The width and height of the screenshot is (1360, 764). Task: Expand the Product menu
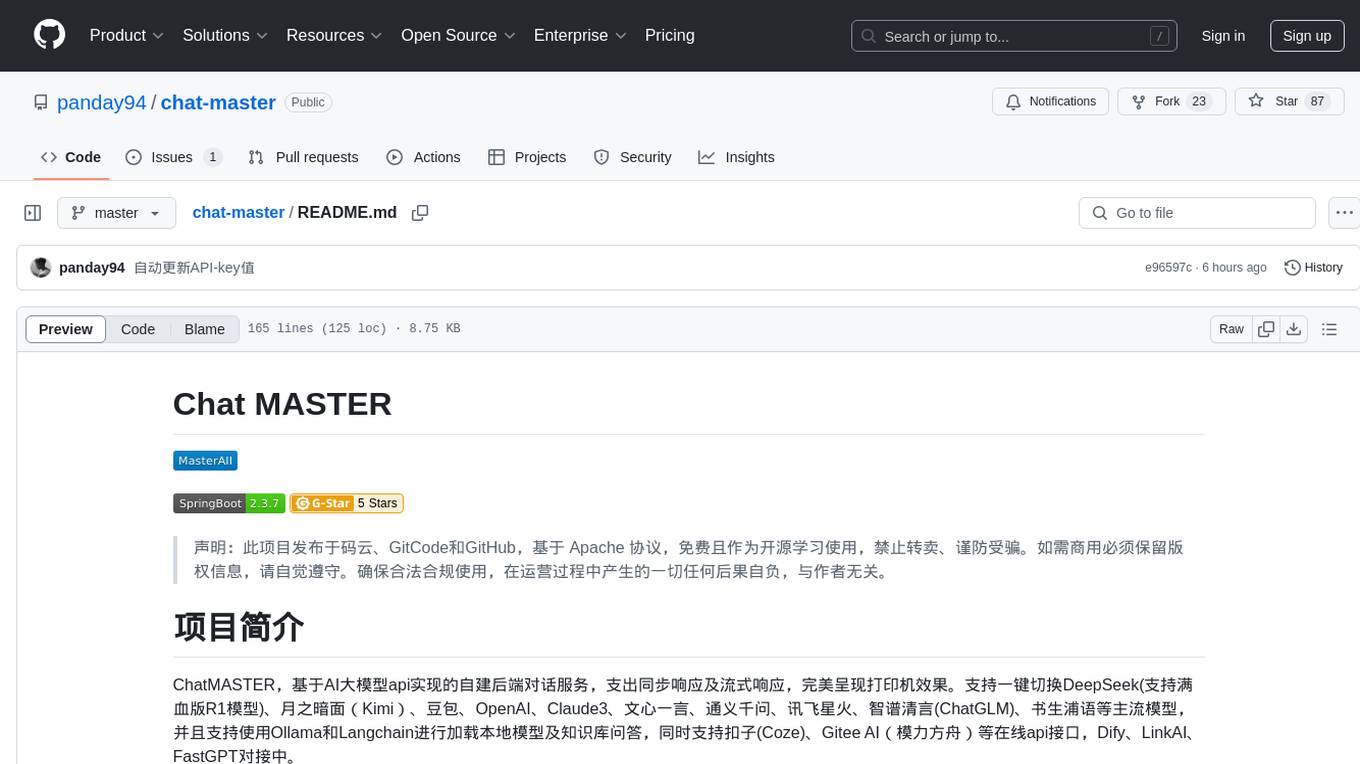127,35
